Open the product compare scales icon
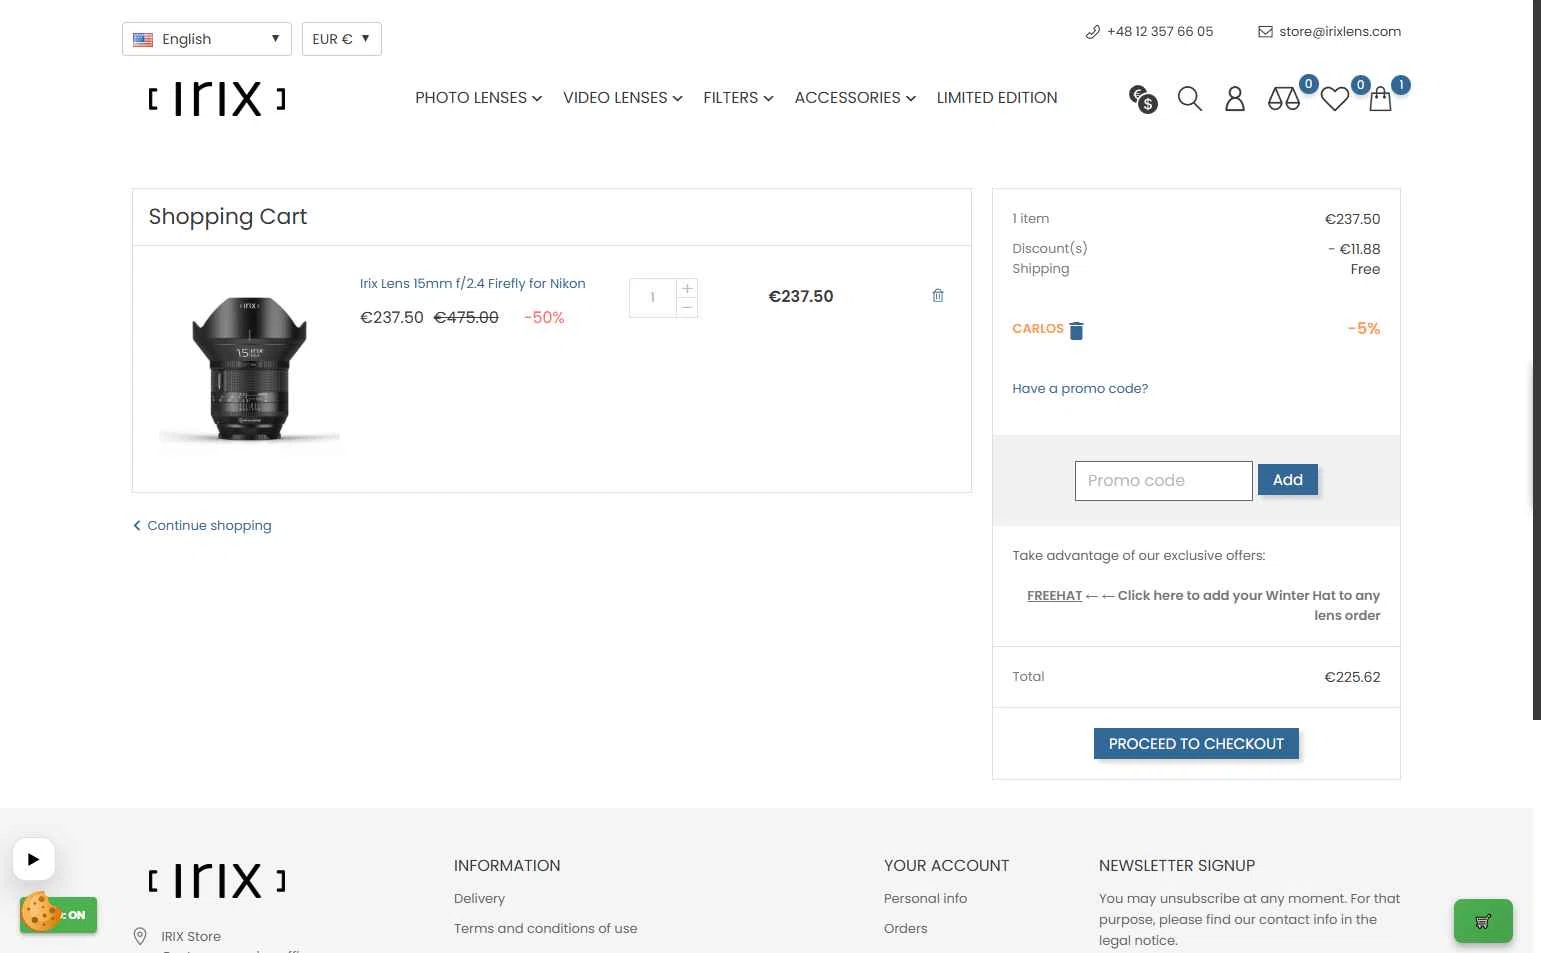This screenshot has height=953, width=1541. click(1284, 99)
